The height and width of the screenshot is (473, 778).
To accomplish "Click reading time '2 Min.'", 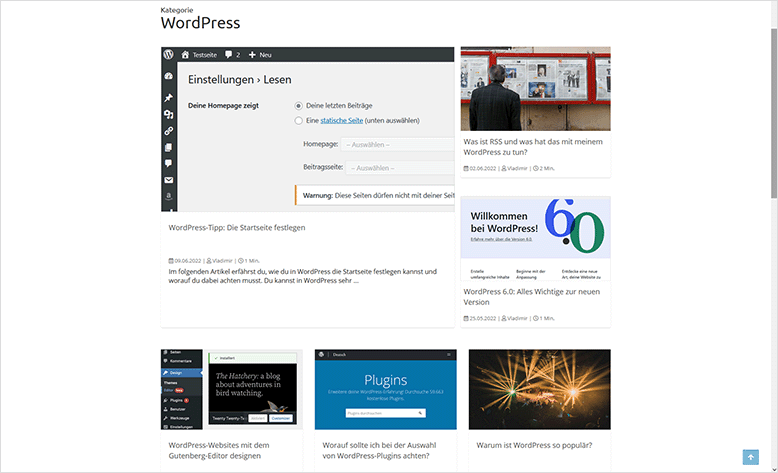I will (x=547, y=168).
